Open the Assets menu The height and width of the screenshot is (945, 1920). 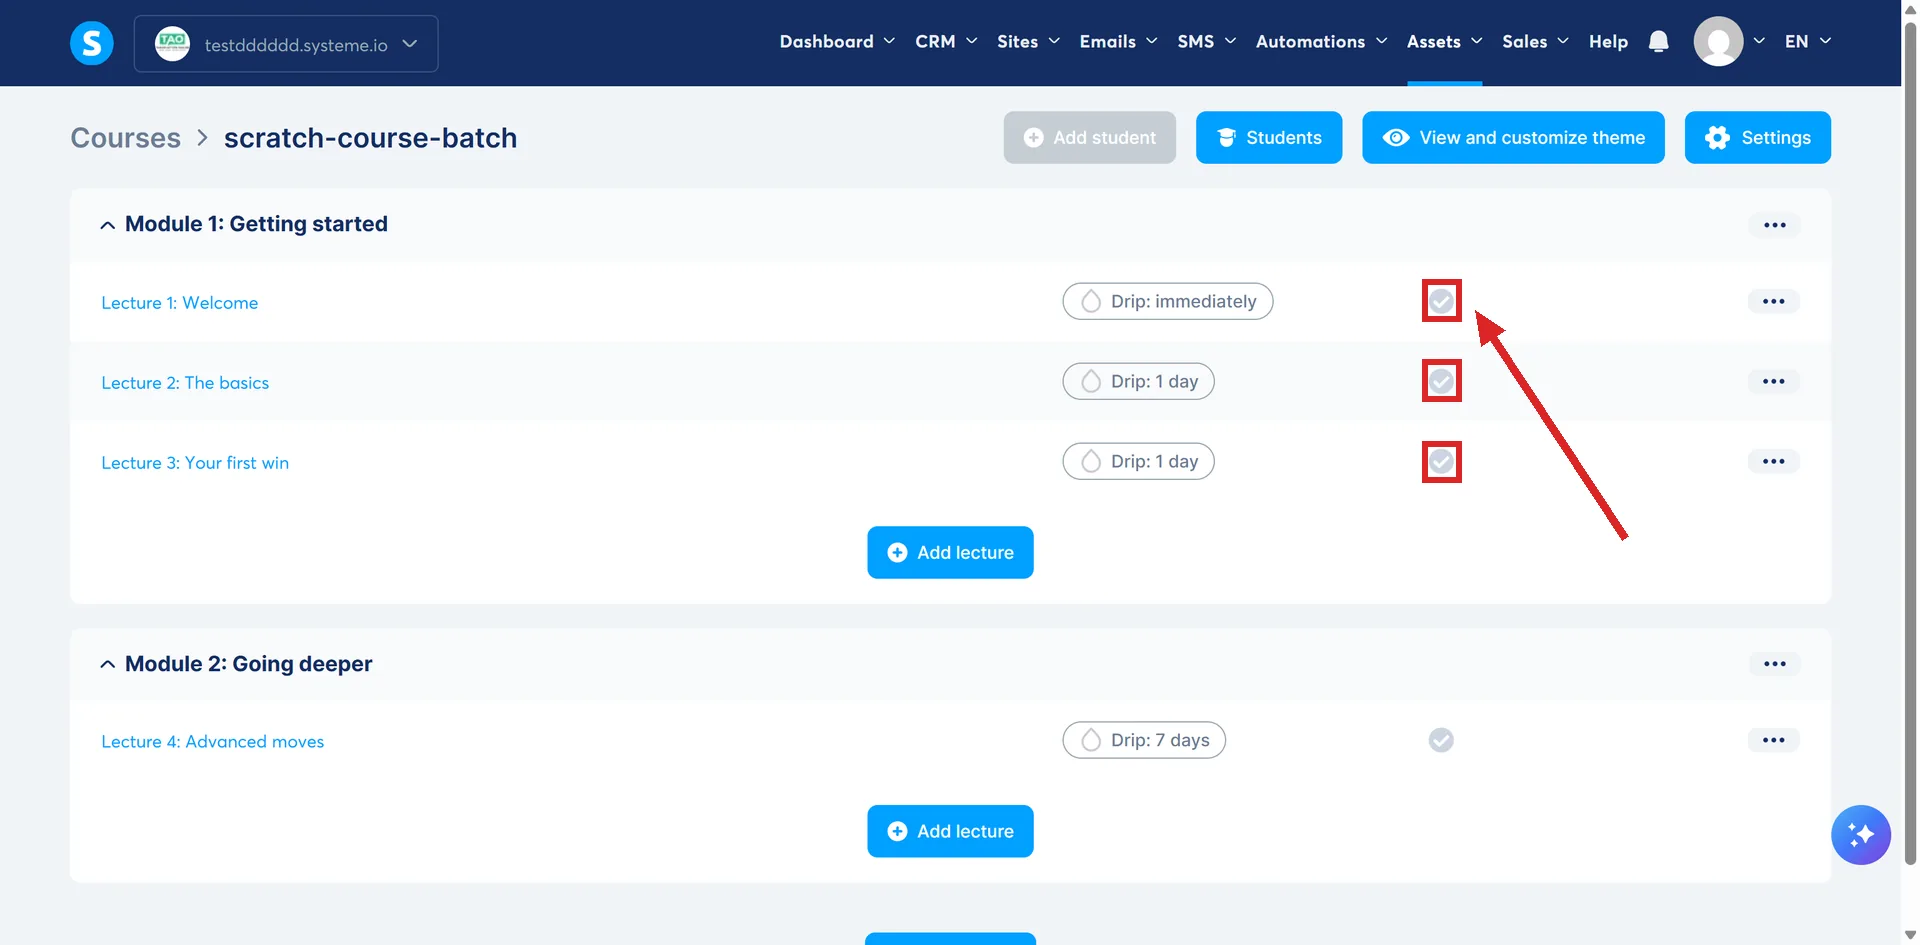(1444, 41)
